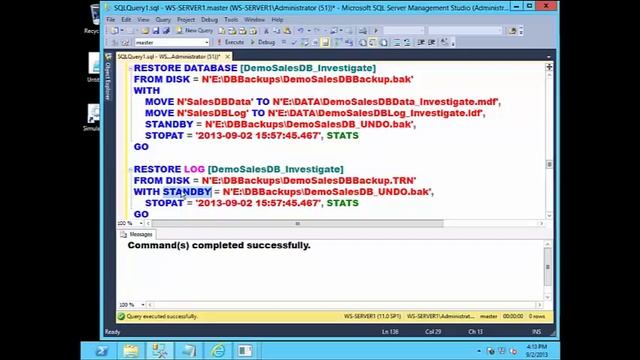The width and height of the screenshot is (640, 360).
Task: Click Specify Values for Template Parameters icon
Action: (444, 42)
